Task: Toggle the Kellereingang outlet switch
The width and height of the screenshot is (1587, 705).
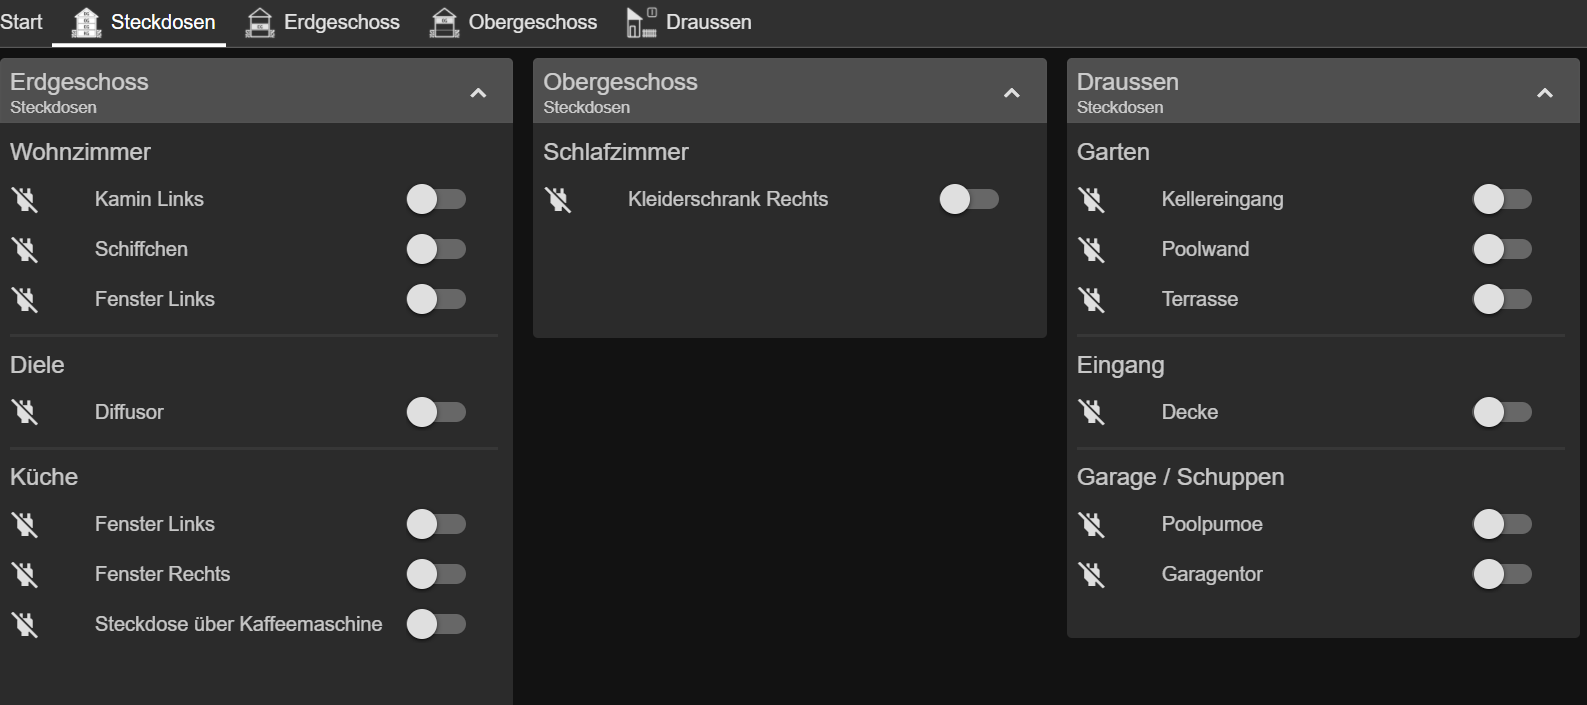Action: [1502, 199]
